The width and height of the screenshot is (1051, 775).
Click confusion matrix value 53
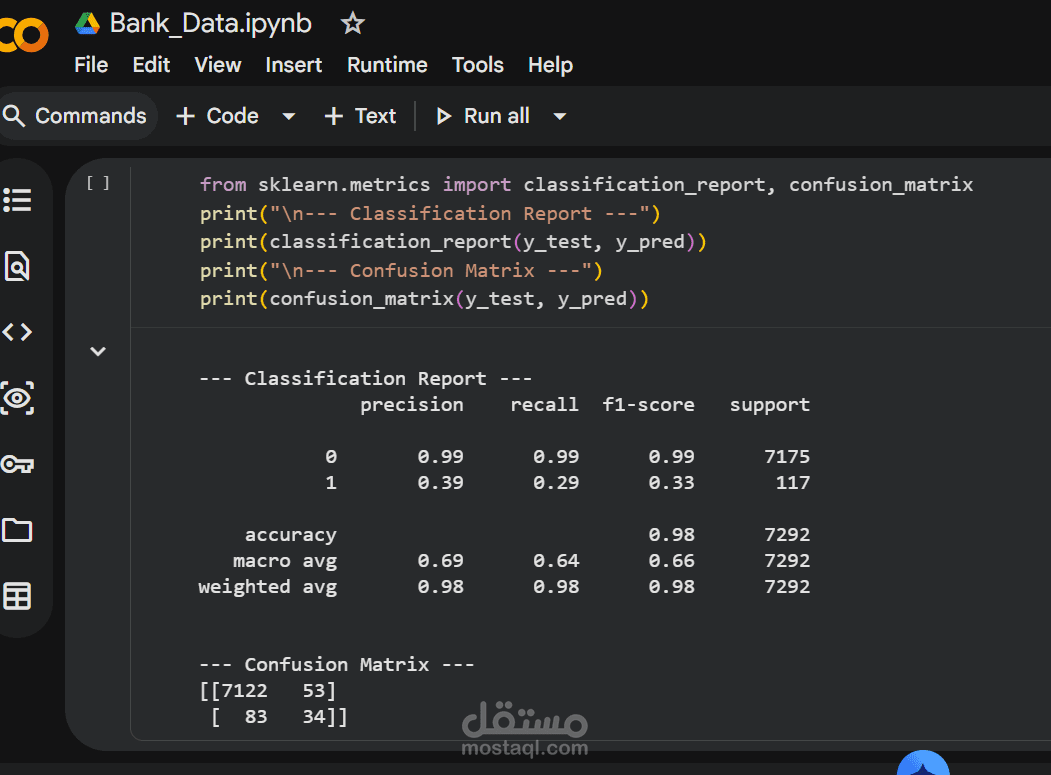314,691
